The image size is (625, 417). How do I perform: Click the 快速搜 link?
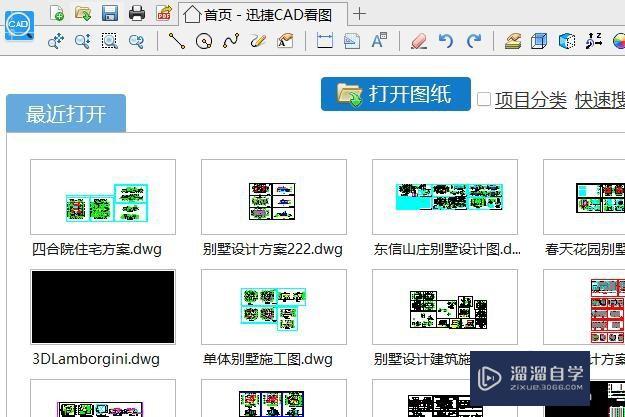pos(600,100)
